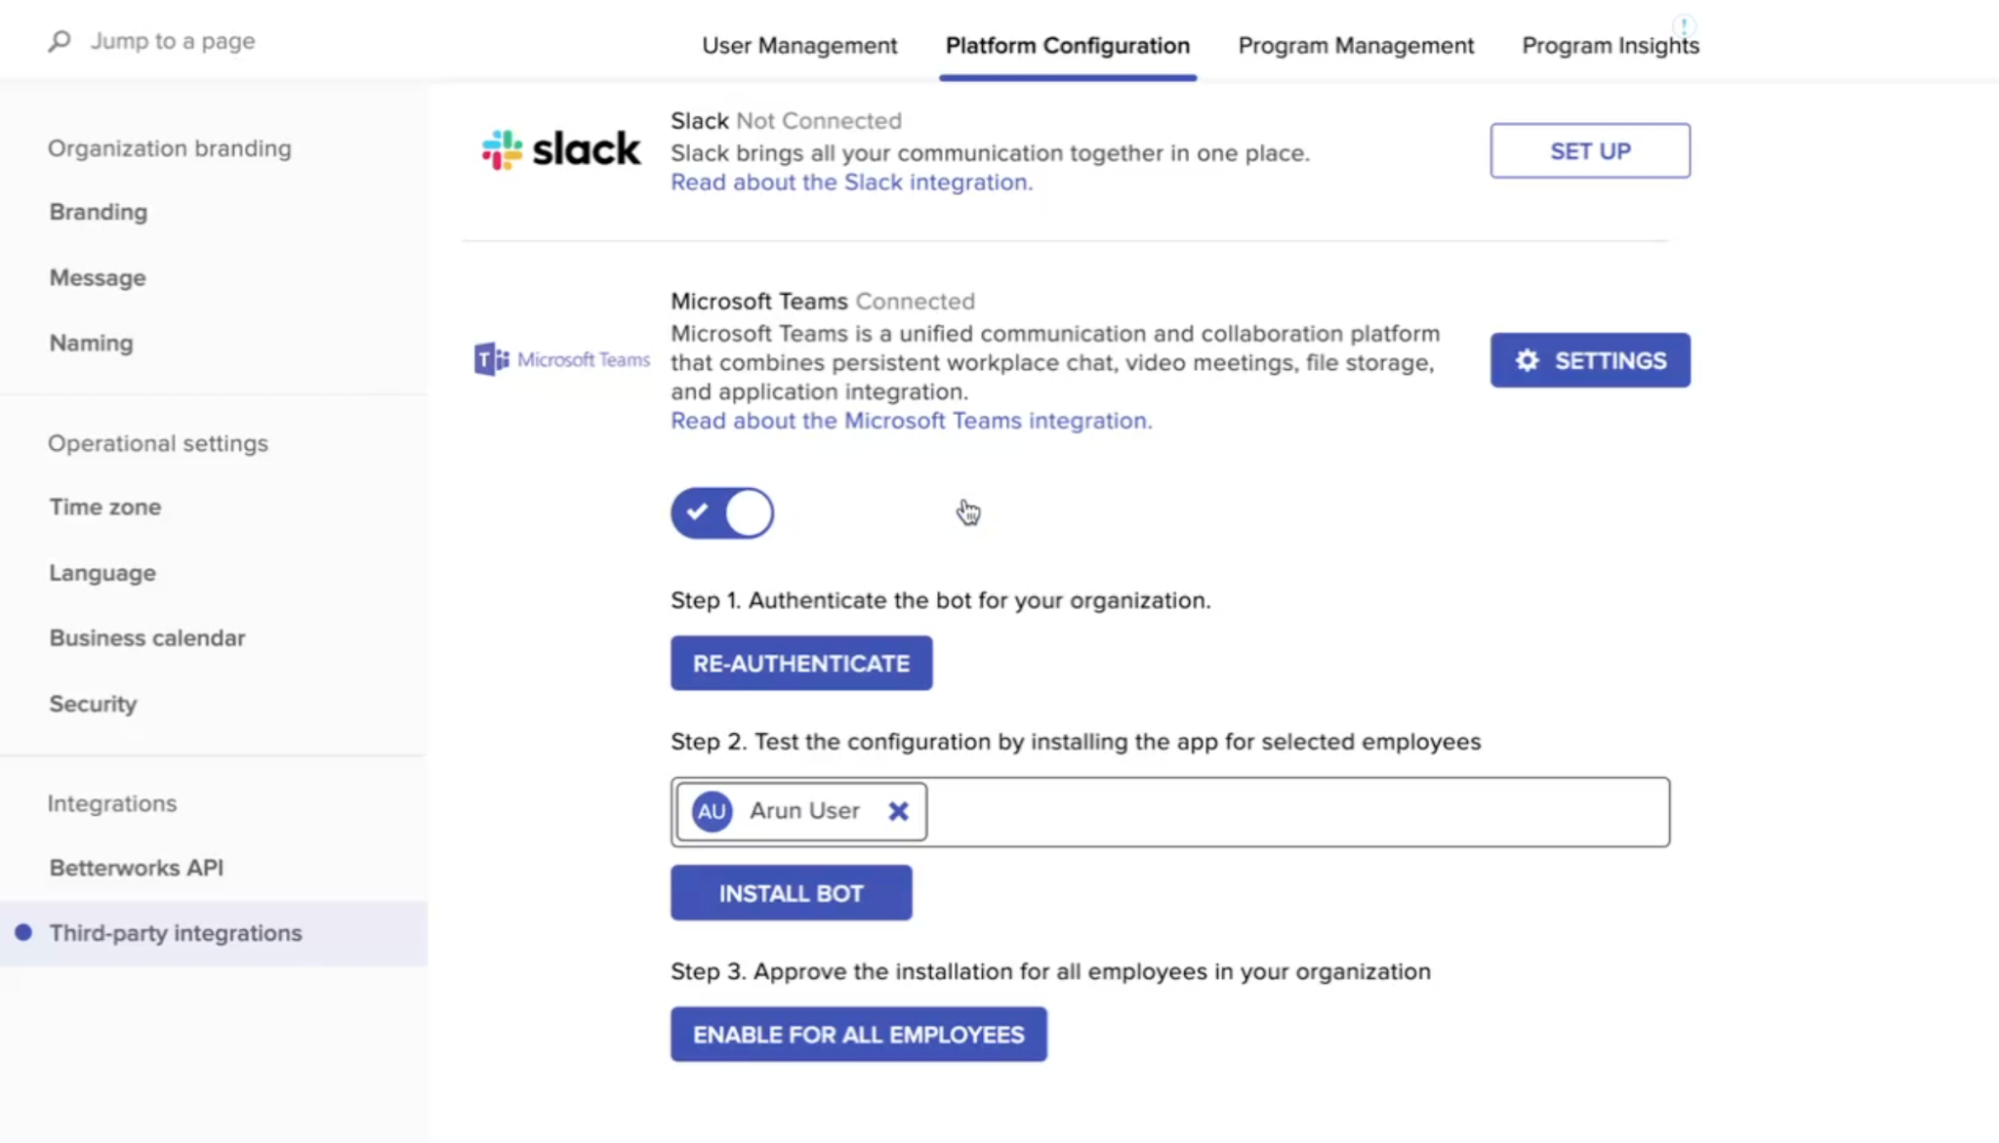Click the RE-AUTHENTICATE button
Screen dimensions: 1999x1143
point(800,662)
